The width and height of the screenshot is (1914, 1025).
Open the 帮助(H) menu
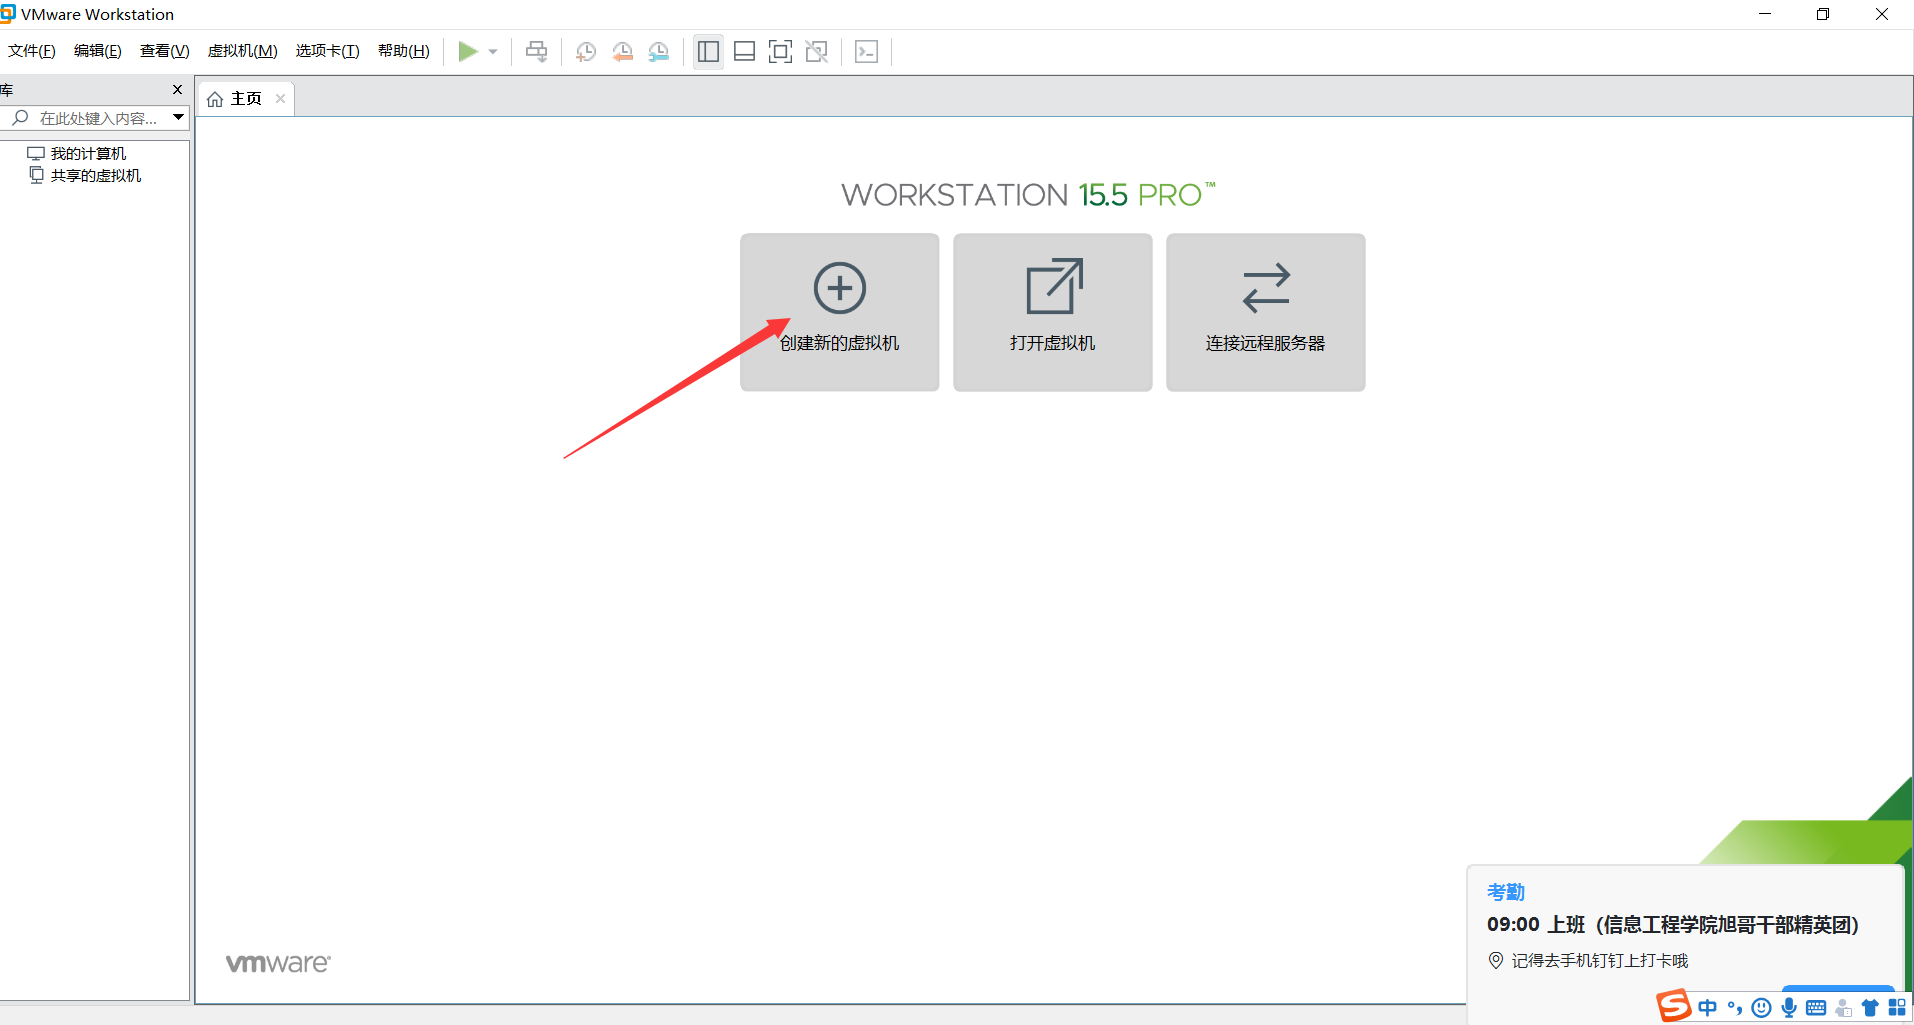pos(404,51)
